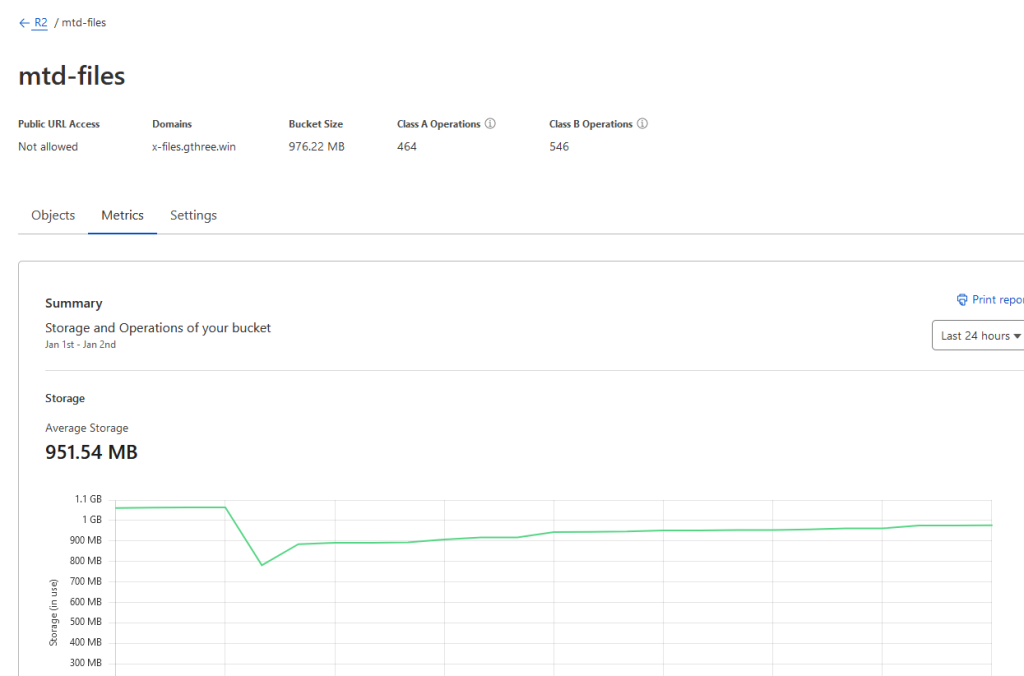
Task: Click the 951.54 MB average storage value
Action: 91,452
